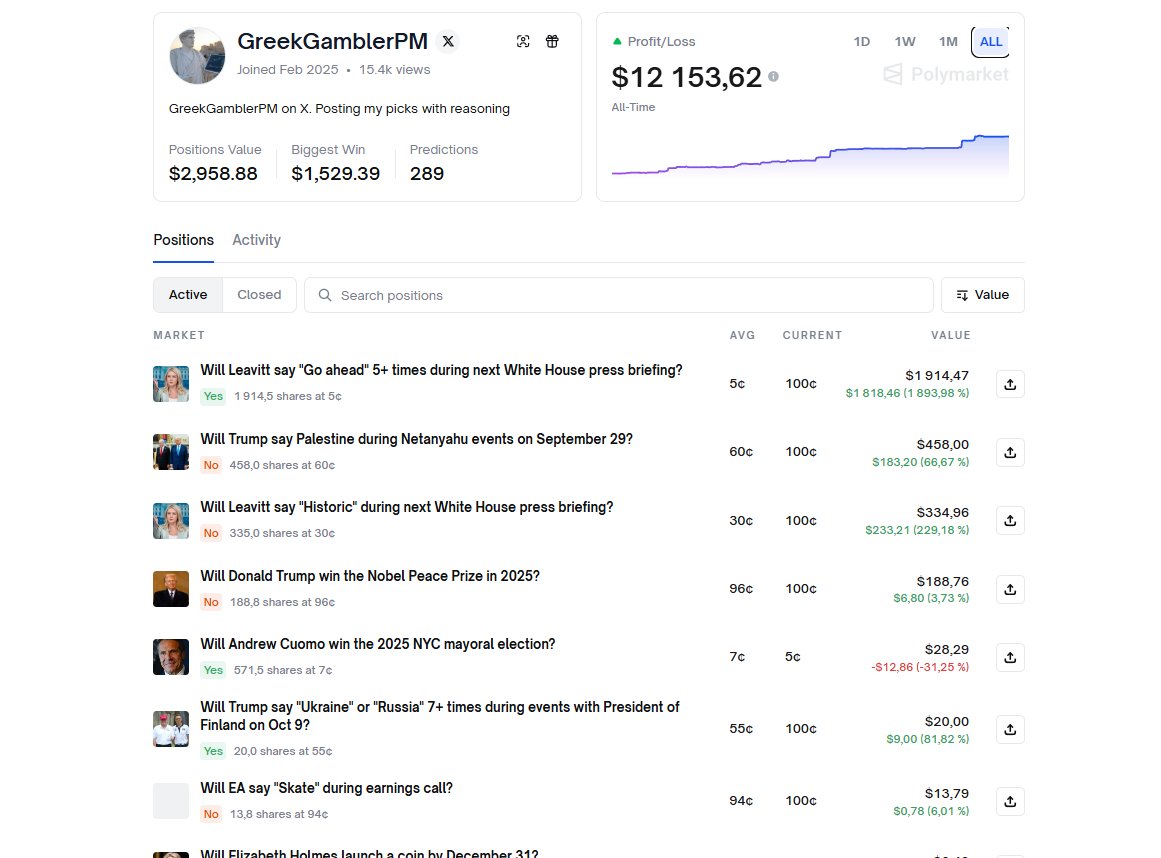Image resolution: width=1161 pixels, height=858 pixels.
Task: Click the Predictions 289 stat
Action: pos(444,162)
